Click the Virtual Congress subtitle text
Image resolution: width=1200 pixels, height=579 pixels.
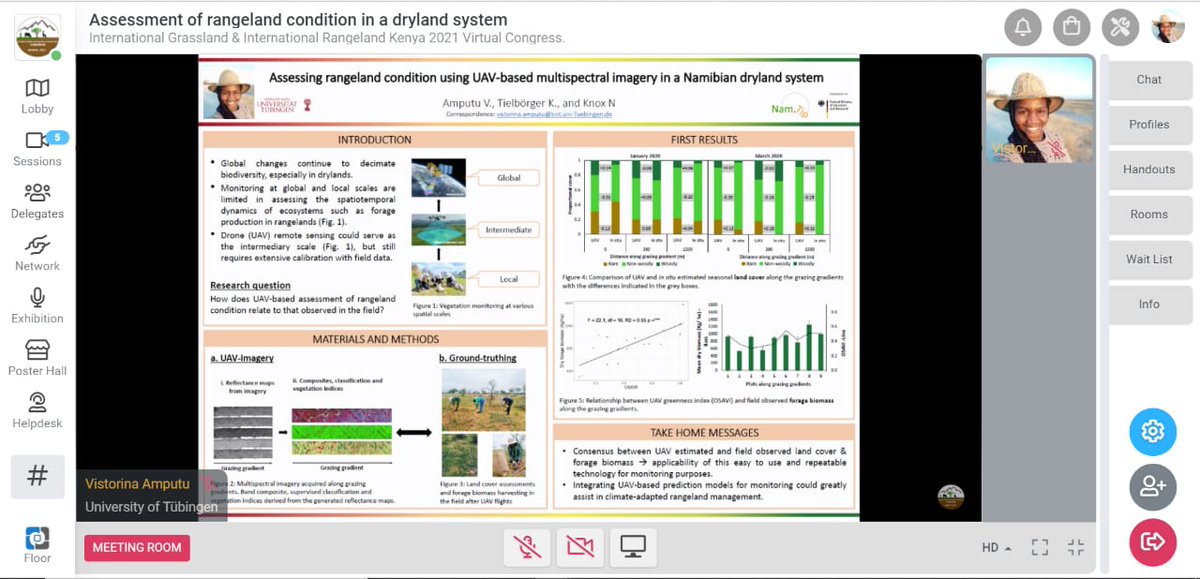click(x=327, y=39)
